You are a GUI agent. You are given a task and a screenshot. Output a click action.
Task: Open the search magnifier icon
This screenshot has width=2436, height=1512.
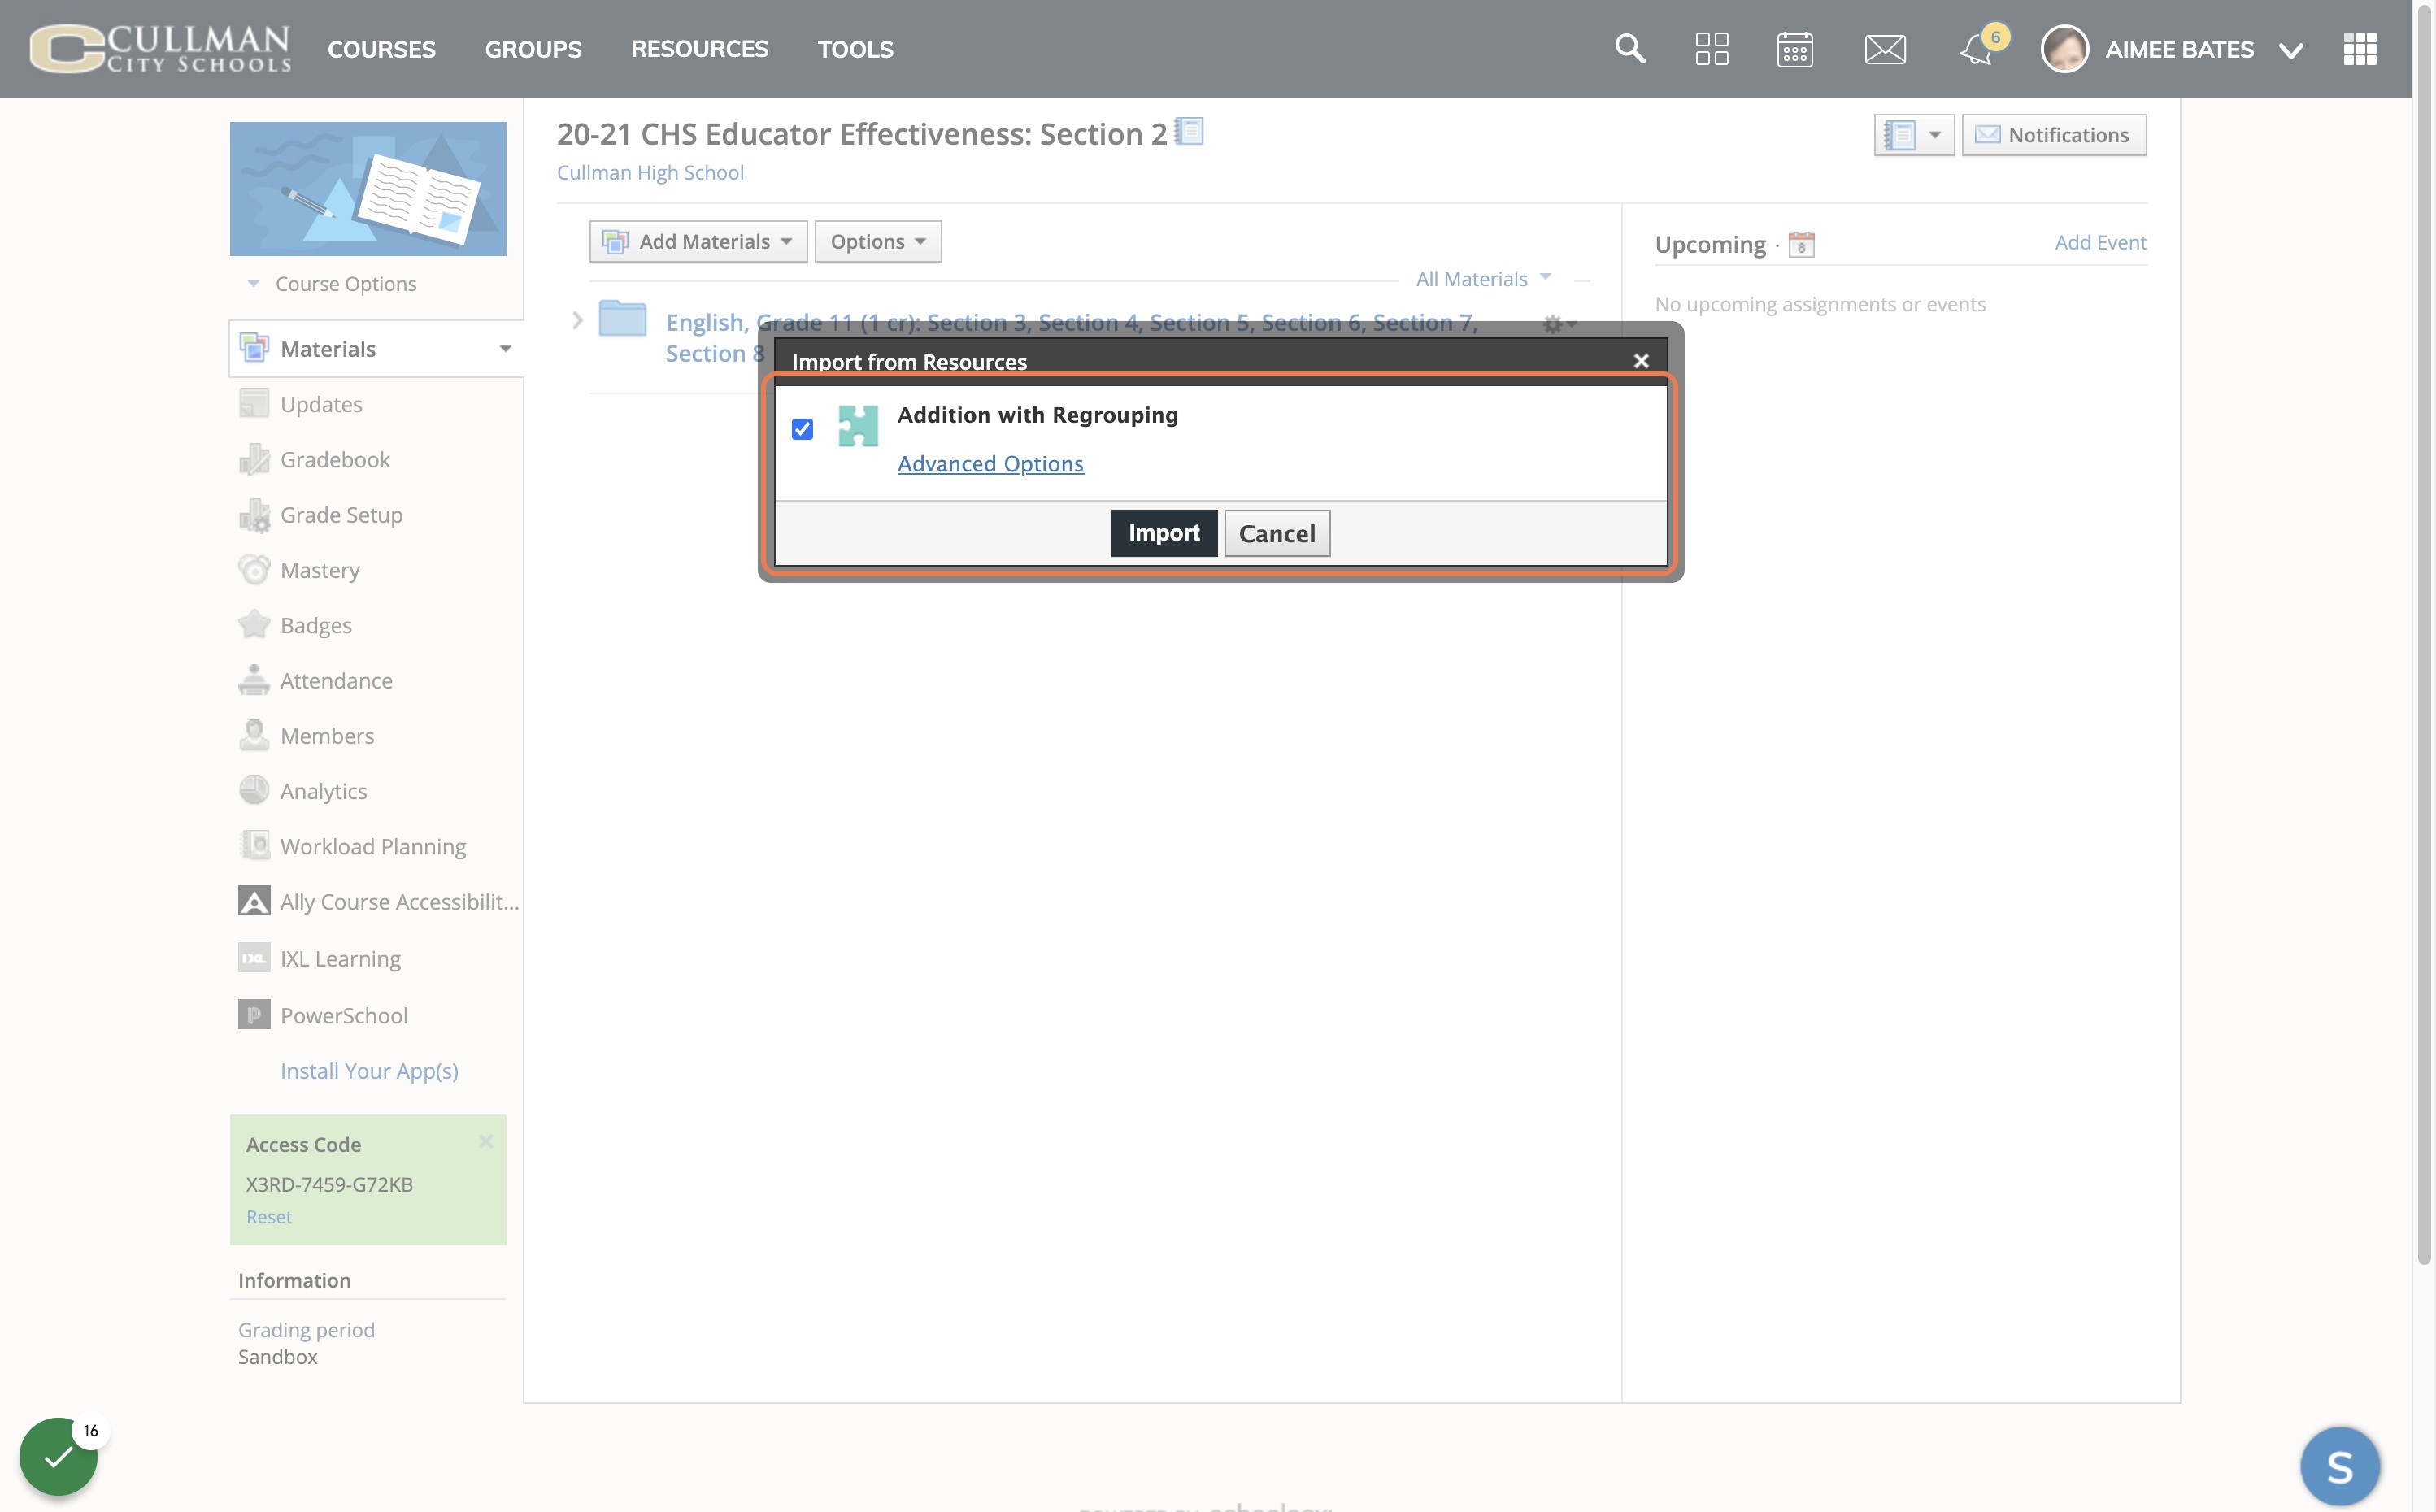1630,48
